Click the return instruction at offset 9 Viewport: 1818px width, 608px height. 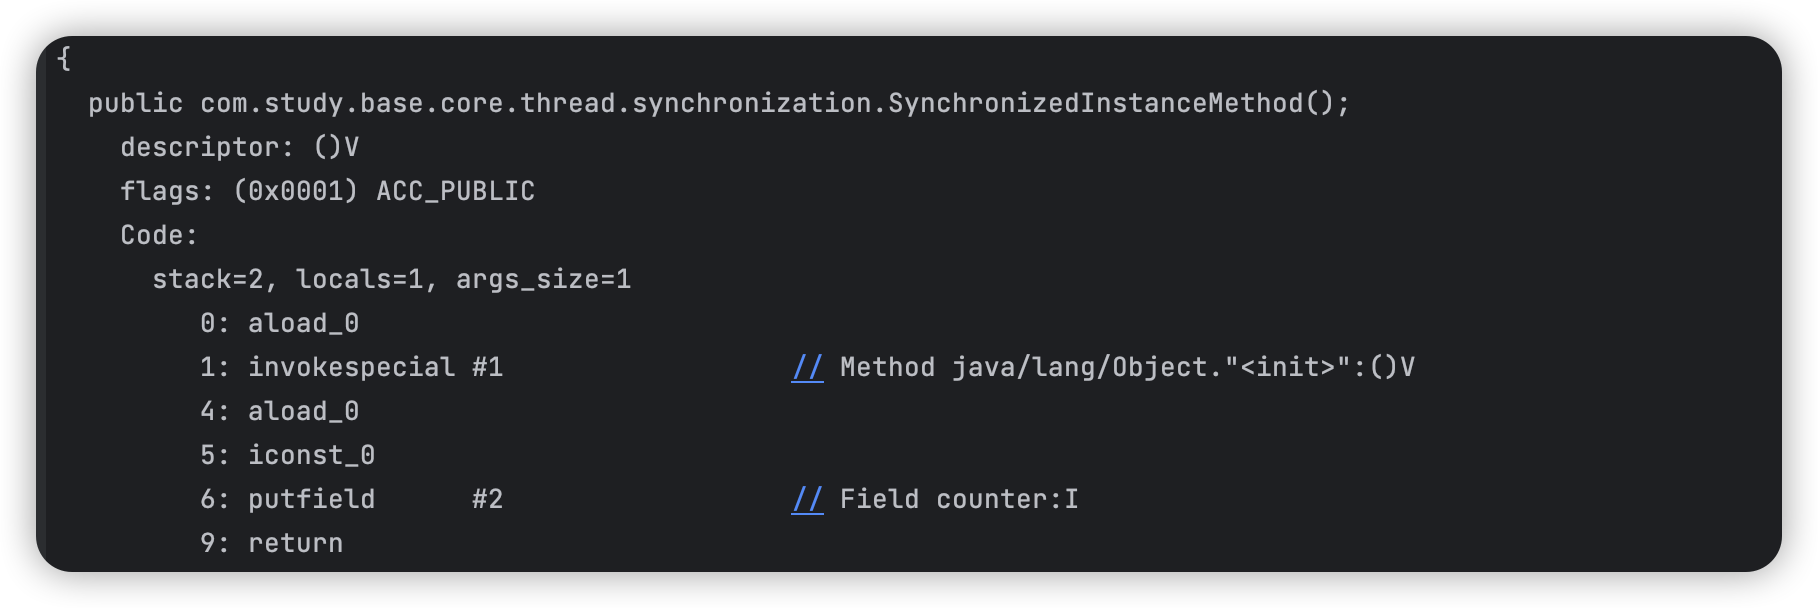(295, 543)
